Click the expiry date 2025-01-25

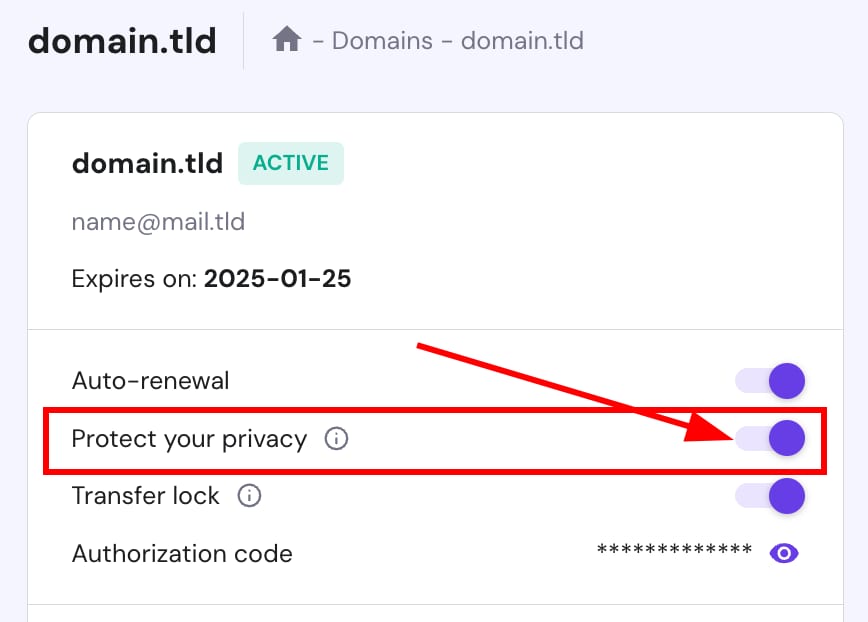point(277,279)
